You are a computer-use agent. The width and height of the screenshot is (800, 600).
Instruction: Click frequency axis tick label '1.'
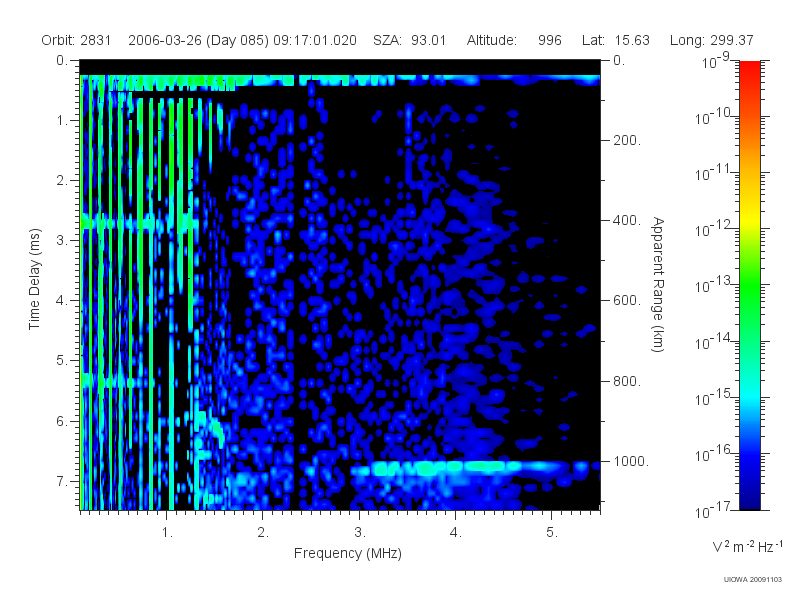tap(167, 533)
